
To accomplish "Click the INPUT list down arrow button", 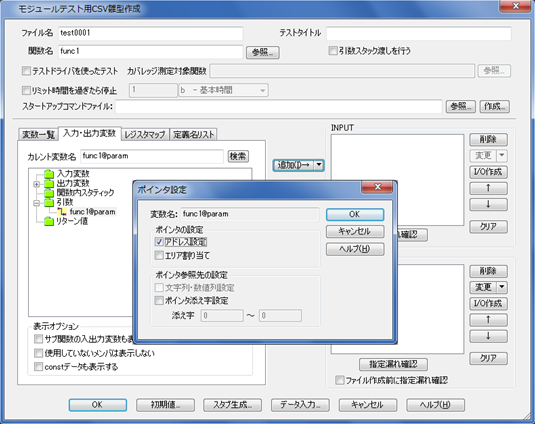I will coord(488,204).
